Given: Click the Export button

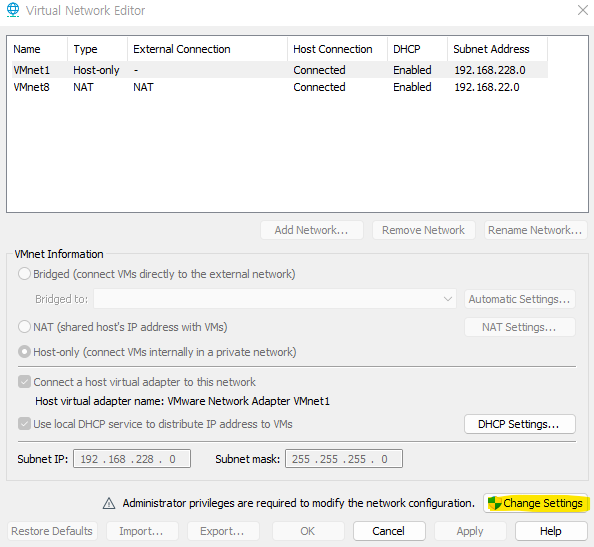Looking at the screenshot, I should coord(223,531).
